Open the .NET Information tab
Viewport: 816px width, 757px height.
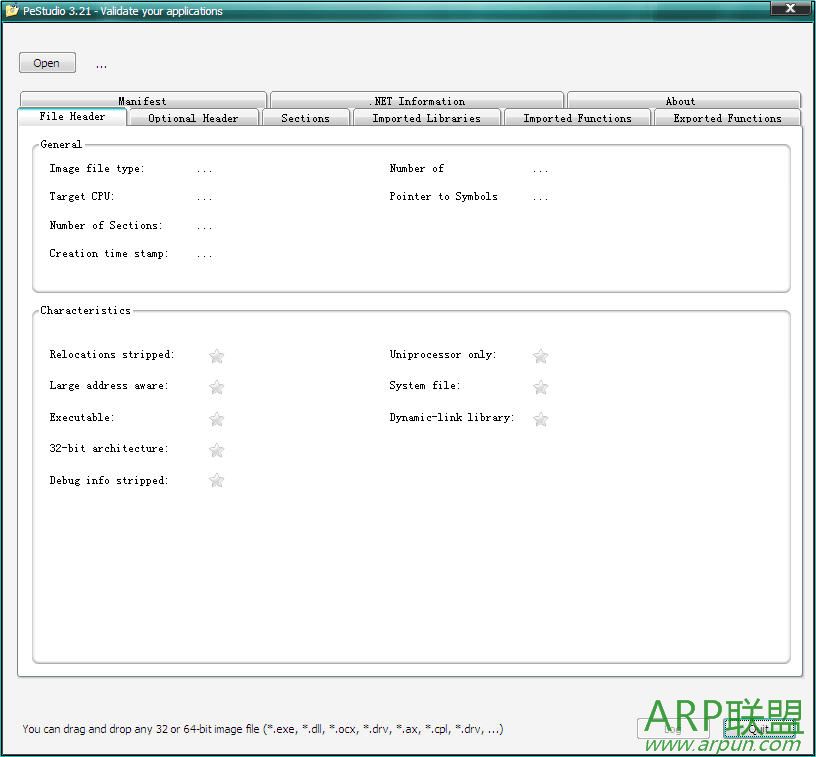(417, 101)
